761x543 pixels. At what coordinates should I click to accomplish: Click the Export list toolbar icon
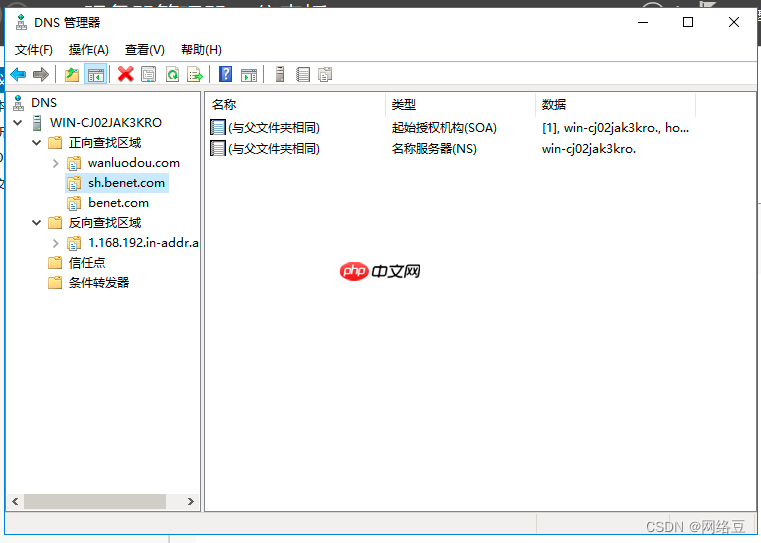(195, 74)
